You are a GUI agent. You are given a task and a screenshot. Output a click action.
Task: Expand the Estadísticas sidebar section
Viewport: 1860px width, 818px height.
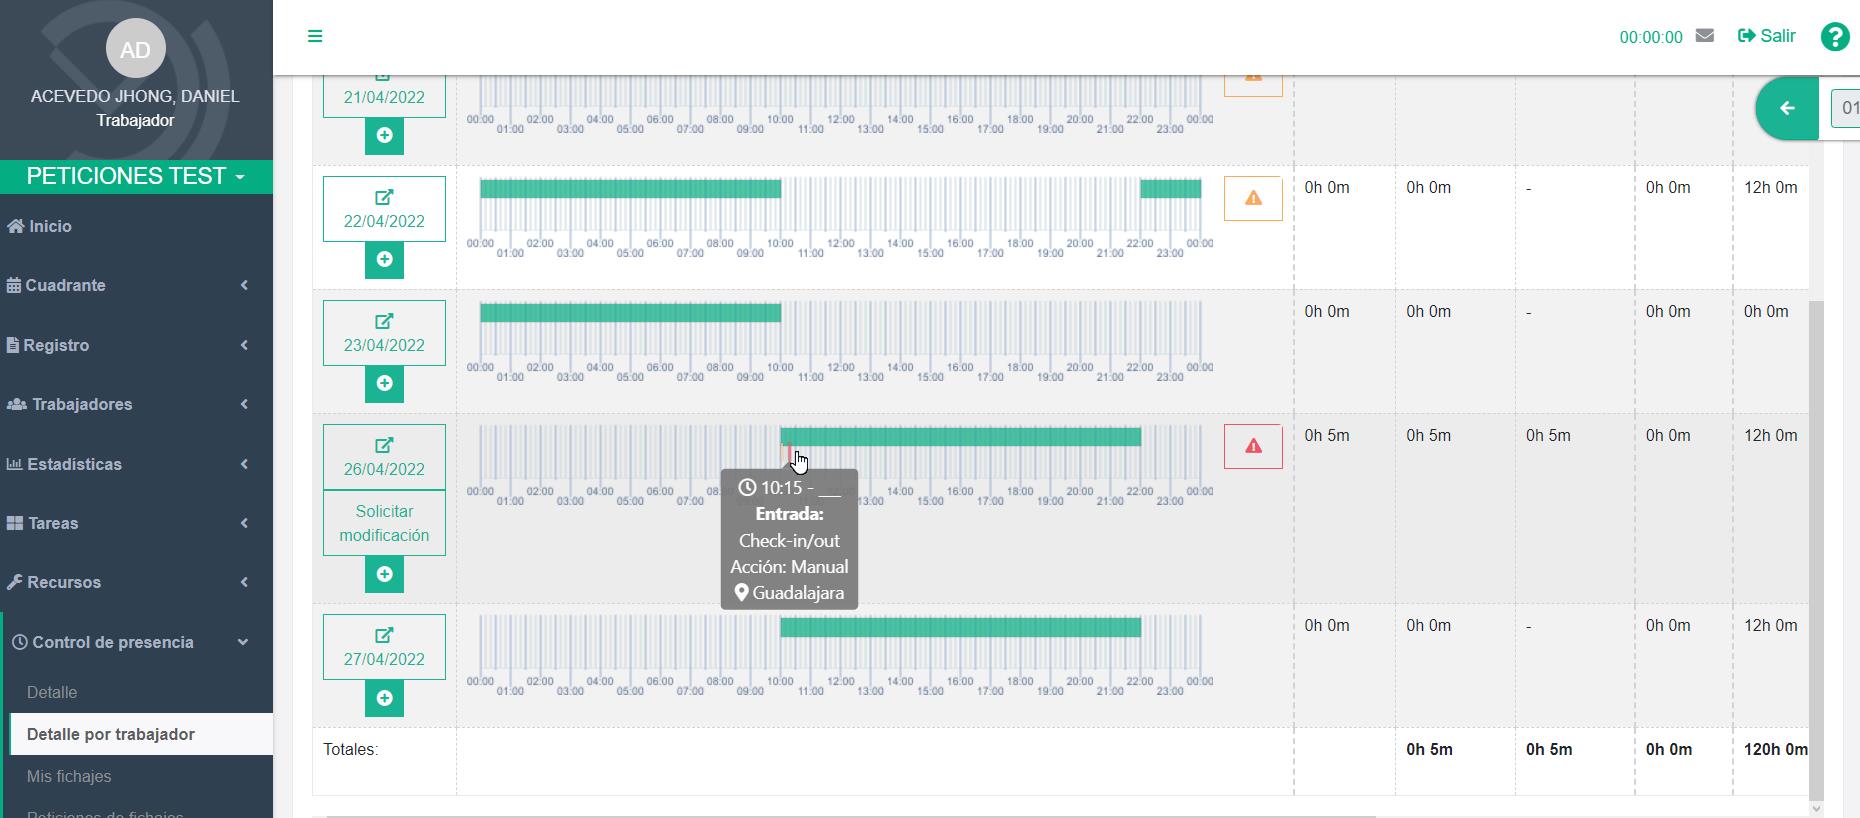[136, 464]
